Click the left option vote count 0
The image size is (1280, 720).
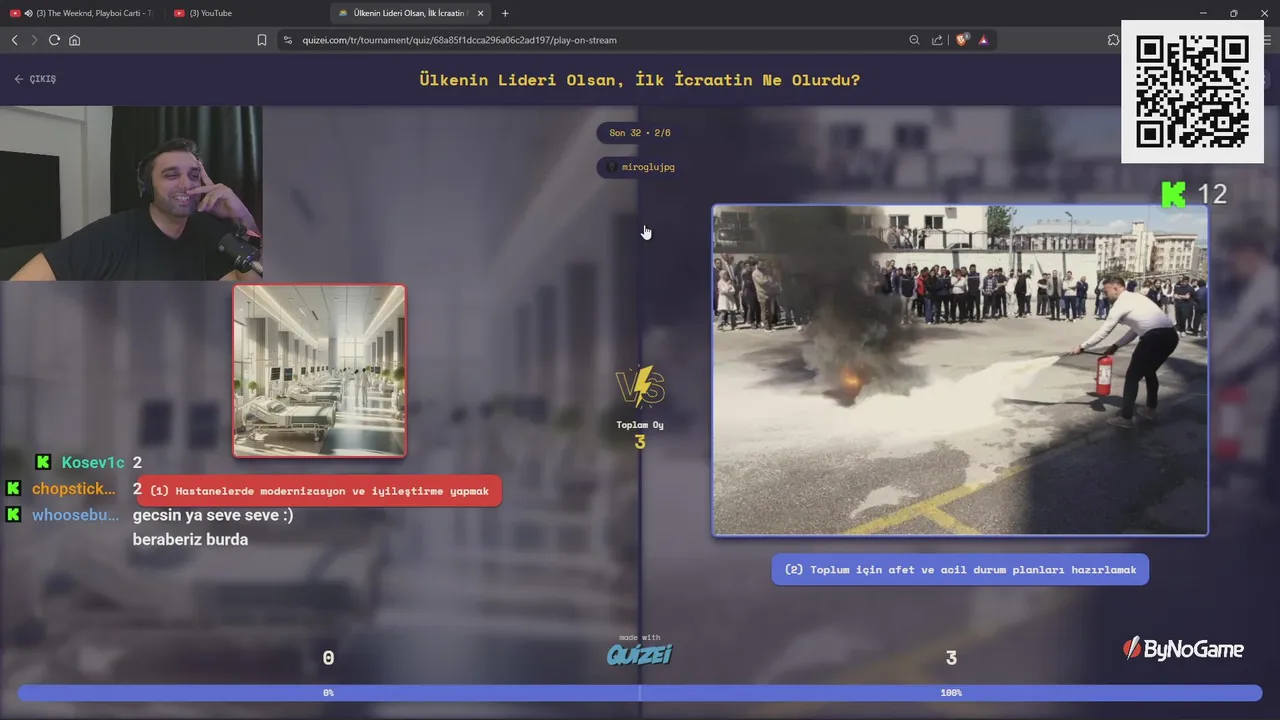pyautogui.click(x=328, y=658)
